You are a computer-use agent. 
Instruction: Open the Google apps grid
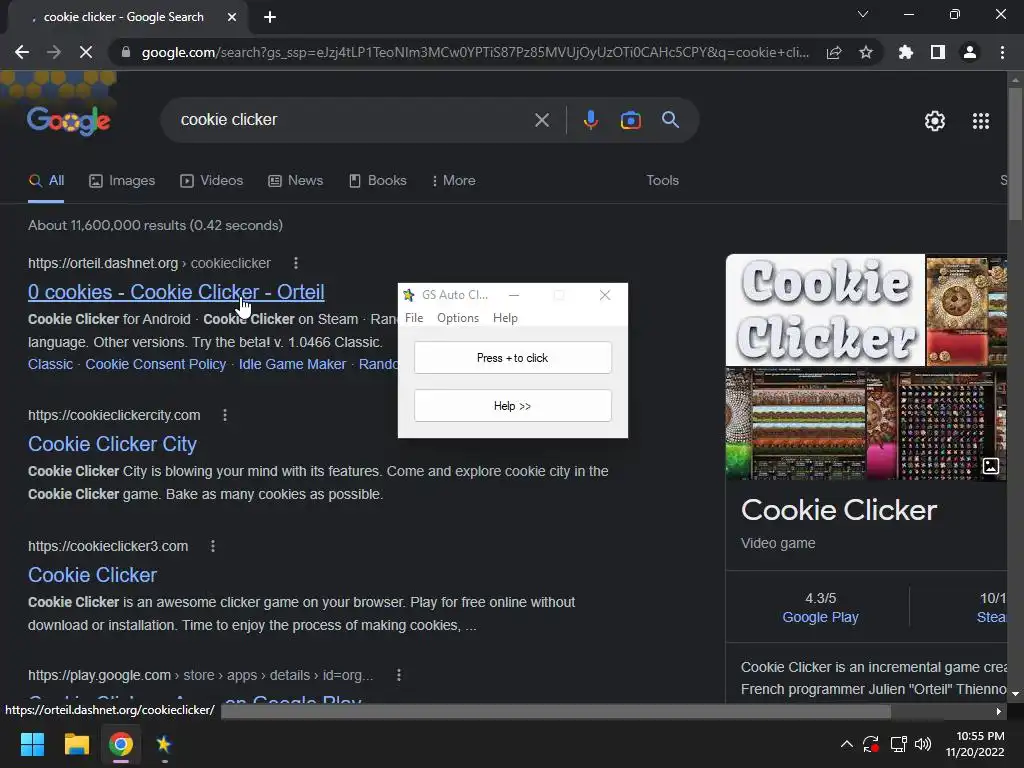pyautogui.click(x=981, y=121)
